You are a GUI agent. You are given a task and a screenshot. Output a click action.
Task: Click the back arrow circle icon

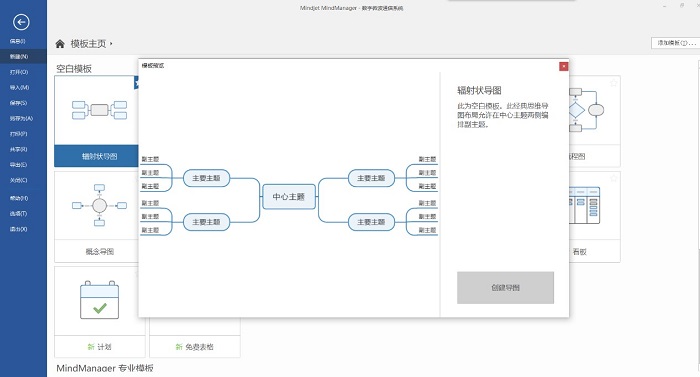(x=21, y=22)
